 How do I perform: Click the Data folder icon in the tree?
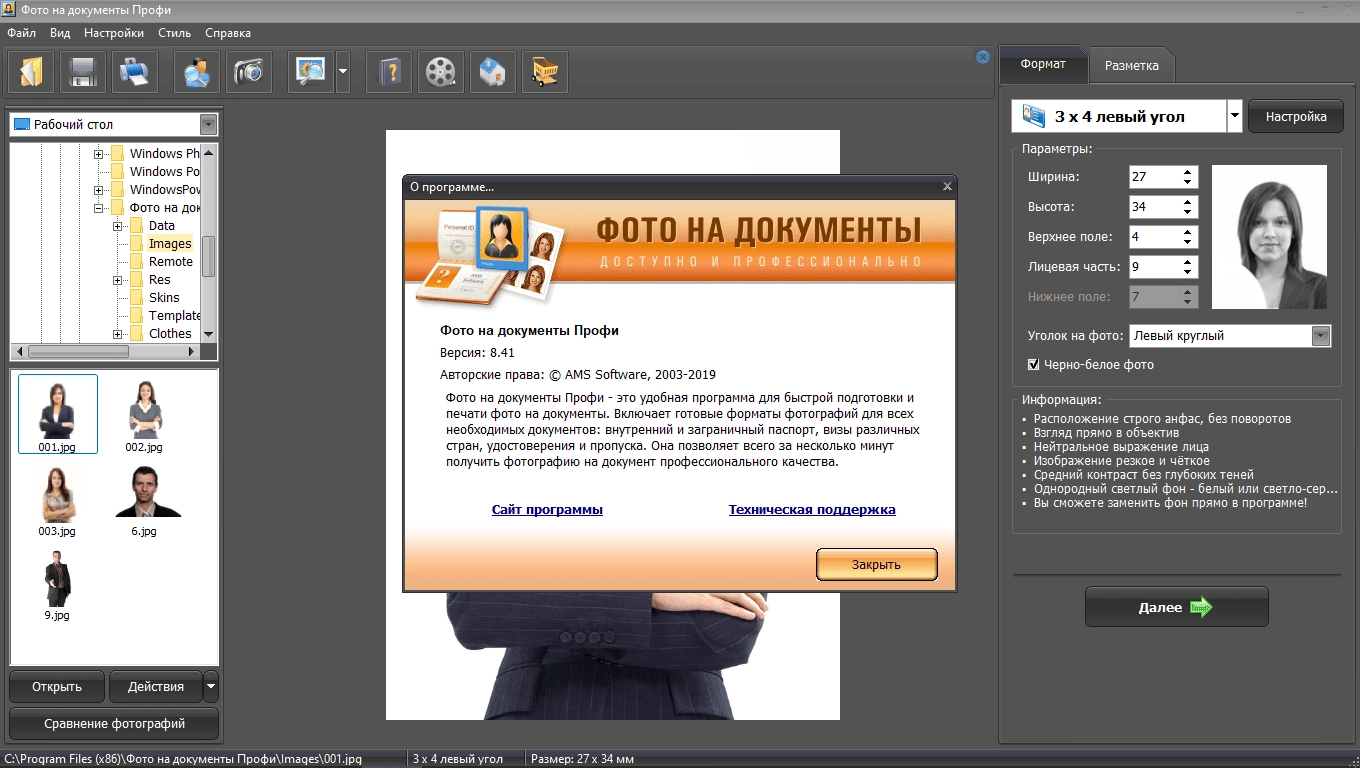click(x=137, y=225)
